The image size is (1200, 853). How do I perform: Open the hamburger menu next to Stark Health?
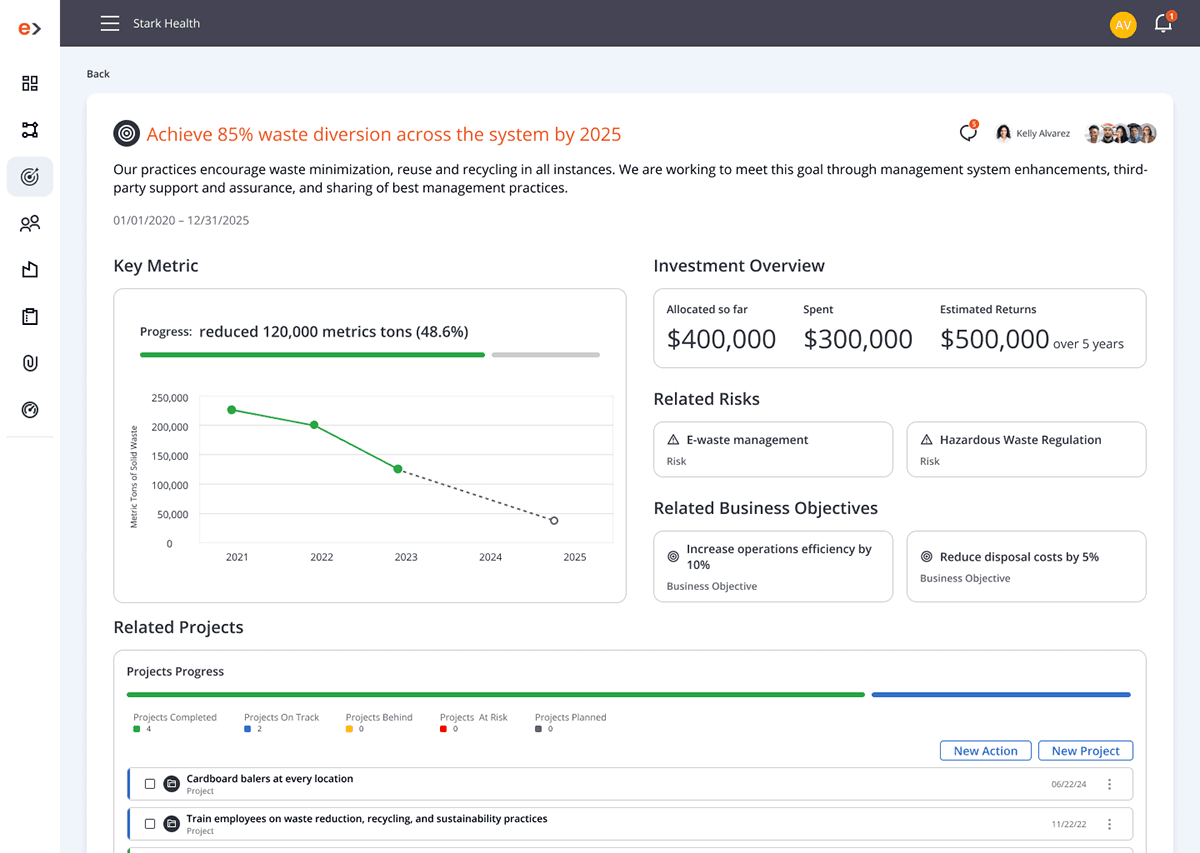110,23
